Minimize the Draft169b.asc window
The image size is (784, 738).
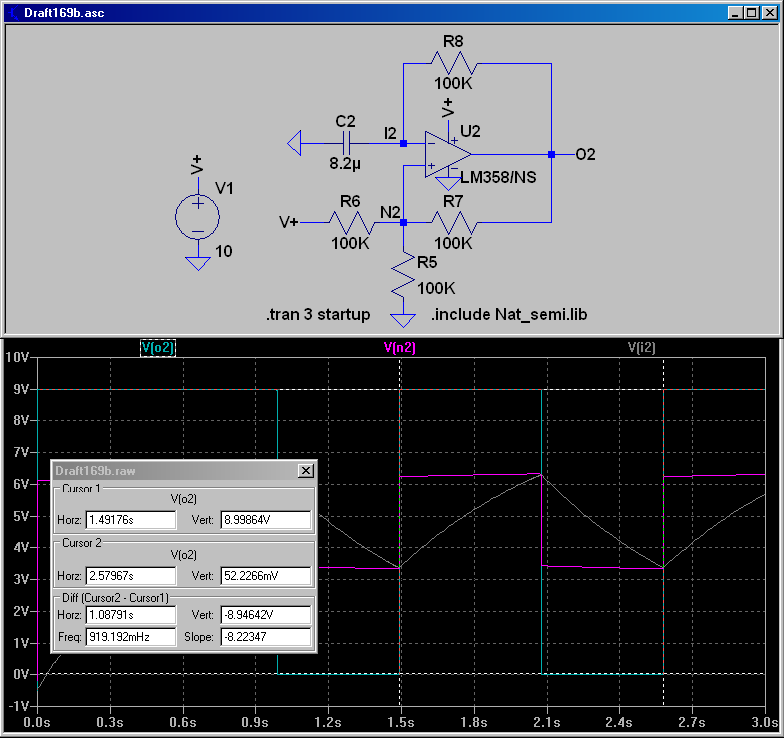click(x=735, y=12)
